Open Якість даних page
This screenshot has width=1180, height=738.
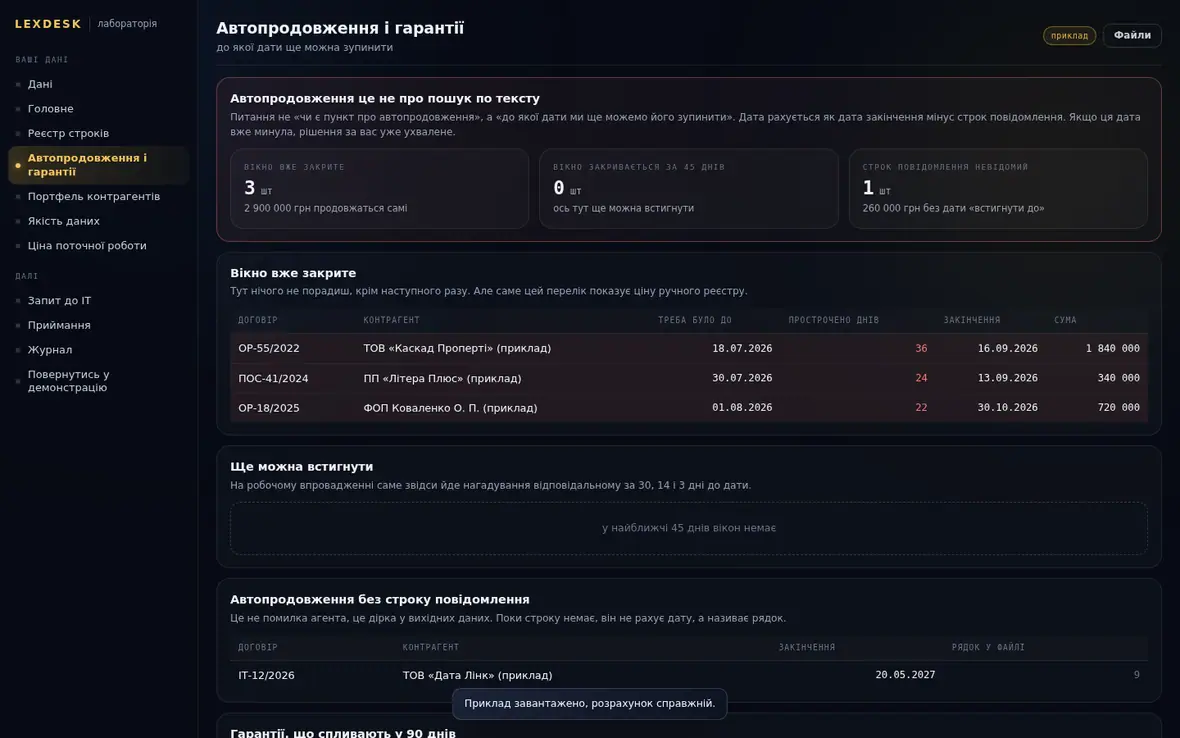coord(98,221)
